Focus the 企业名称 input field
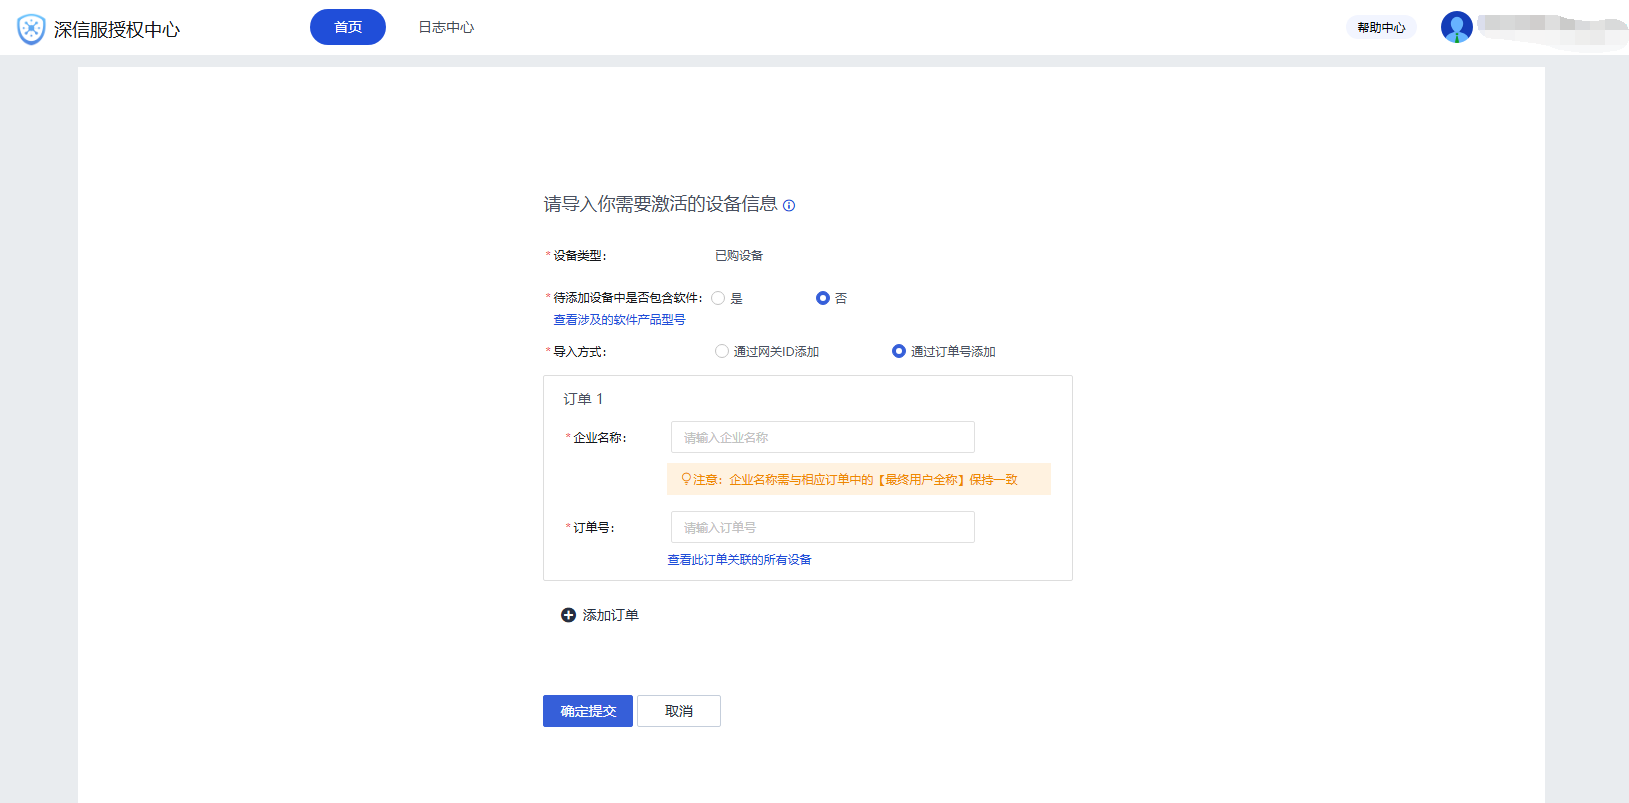Viewport: 1629px width, 803px height. coord(822,437)
